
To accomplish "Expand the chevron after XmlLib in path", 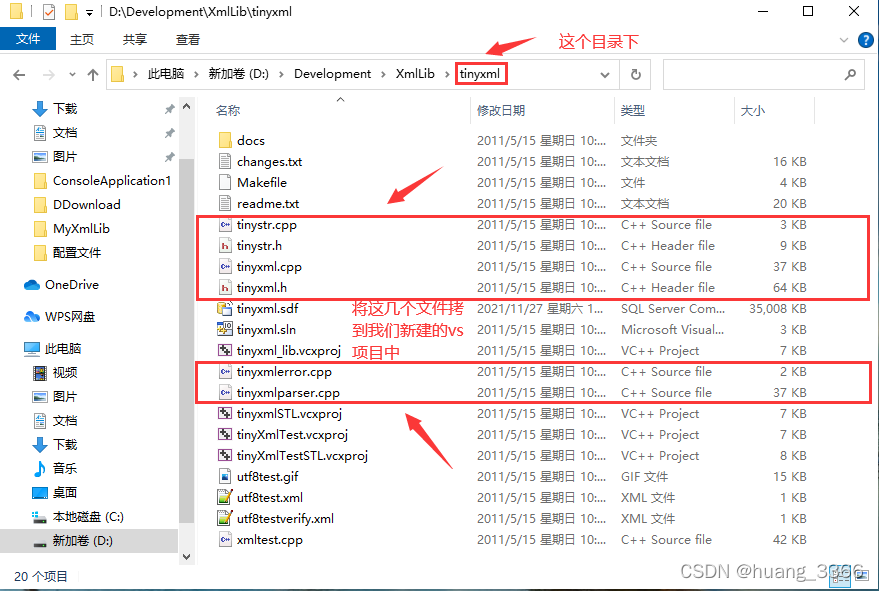I will pyautogui.click(x=447, y=74).
